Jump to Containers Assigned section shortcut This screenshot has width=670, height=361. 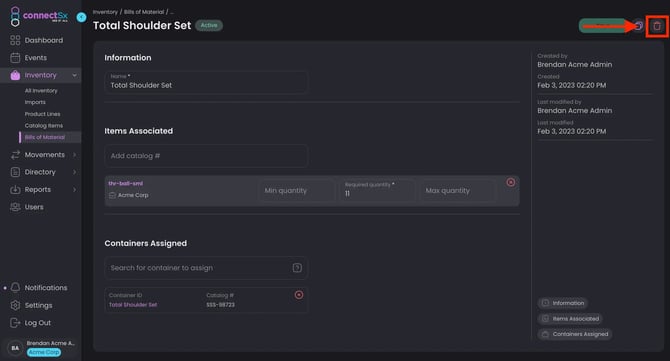(x=575, y=334)
